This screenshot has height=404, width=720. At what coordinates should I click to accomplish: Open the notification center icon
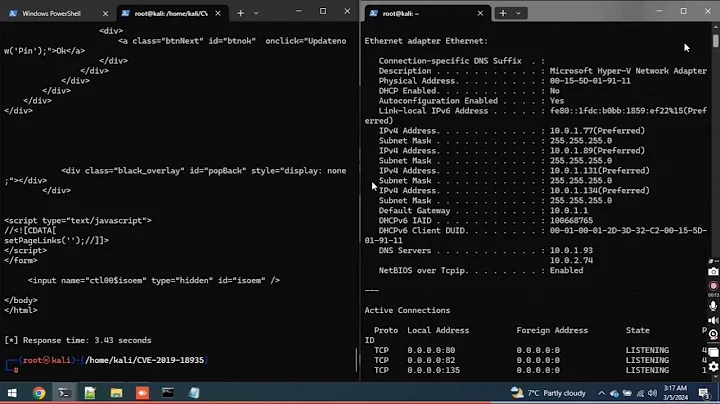point(703,393)
